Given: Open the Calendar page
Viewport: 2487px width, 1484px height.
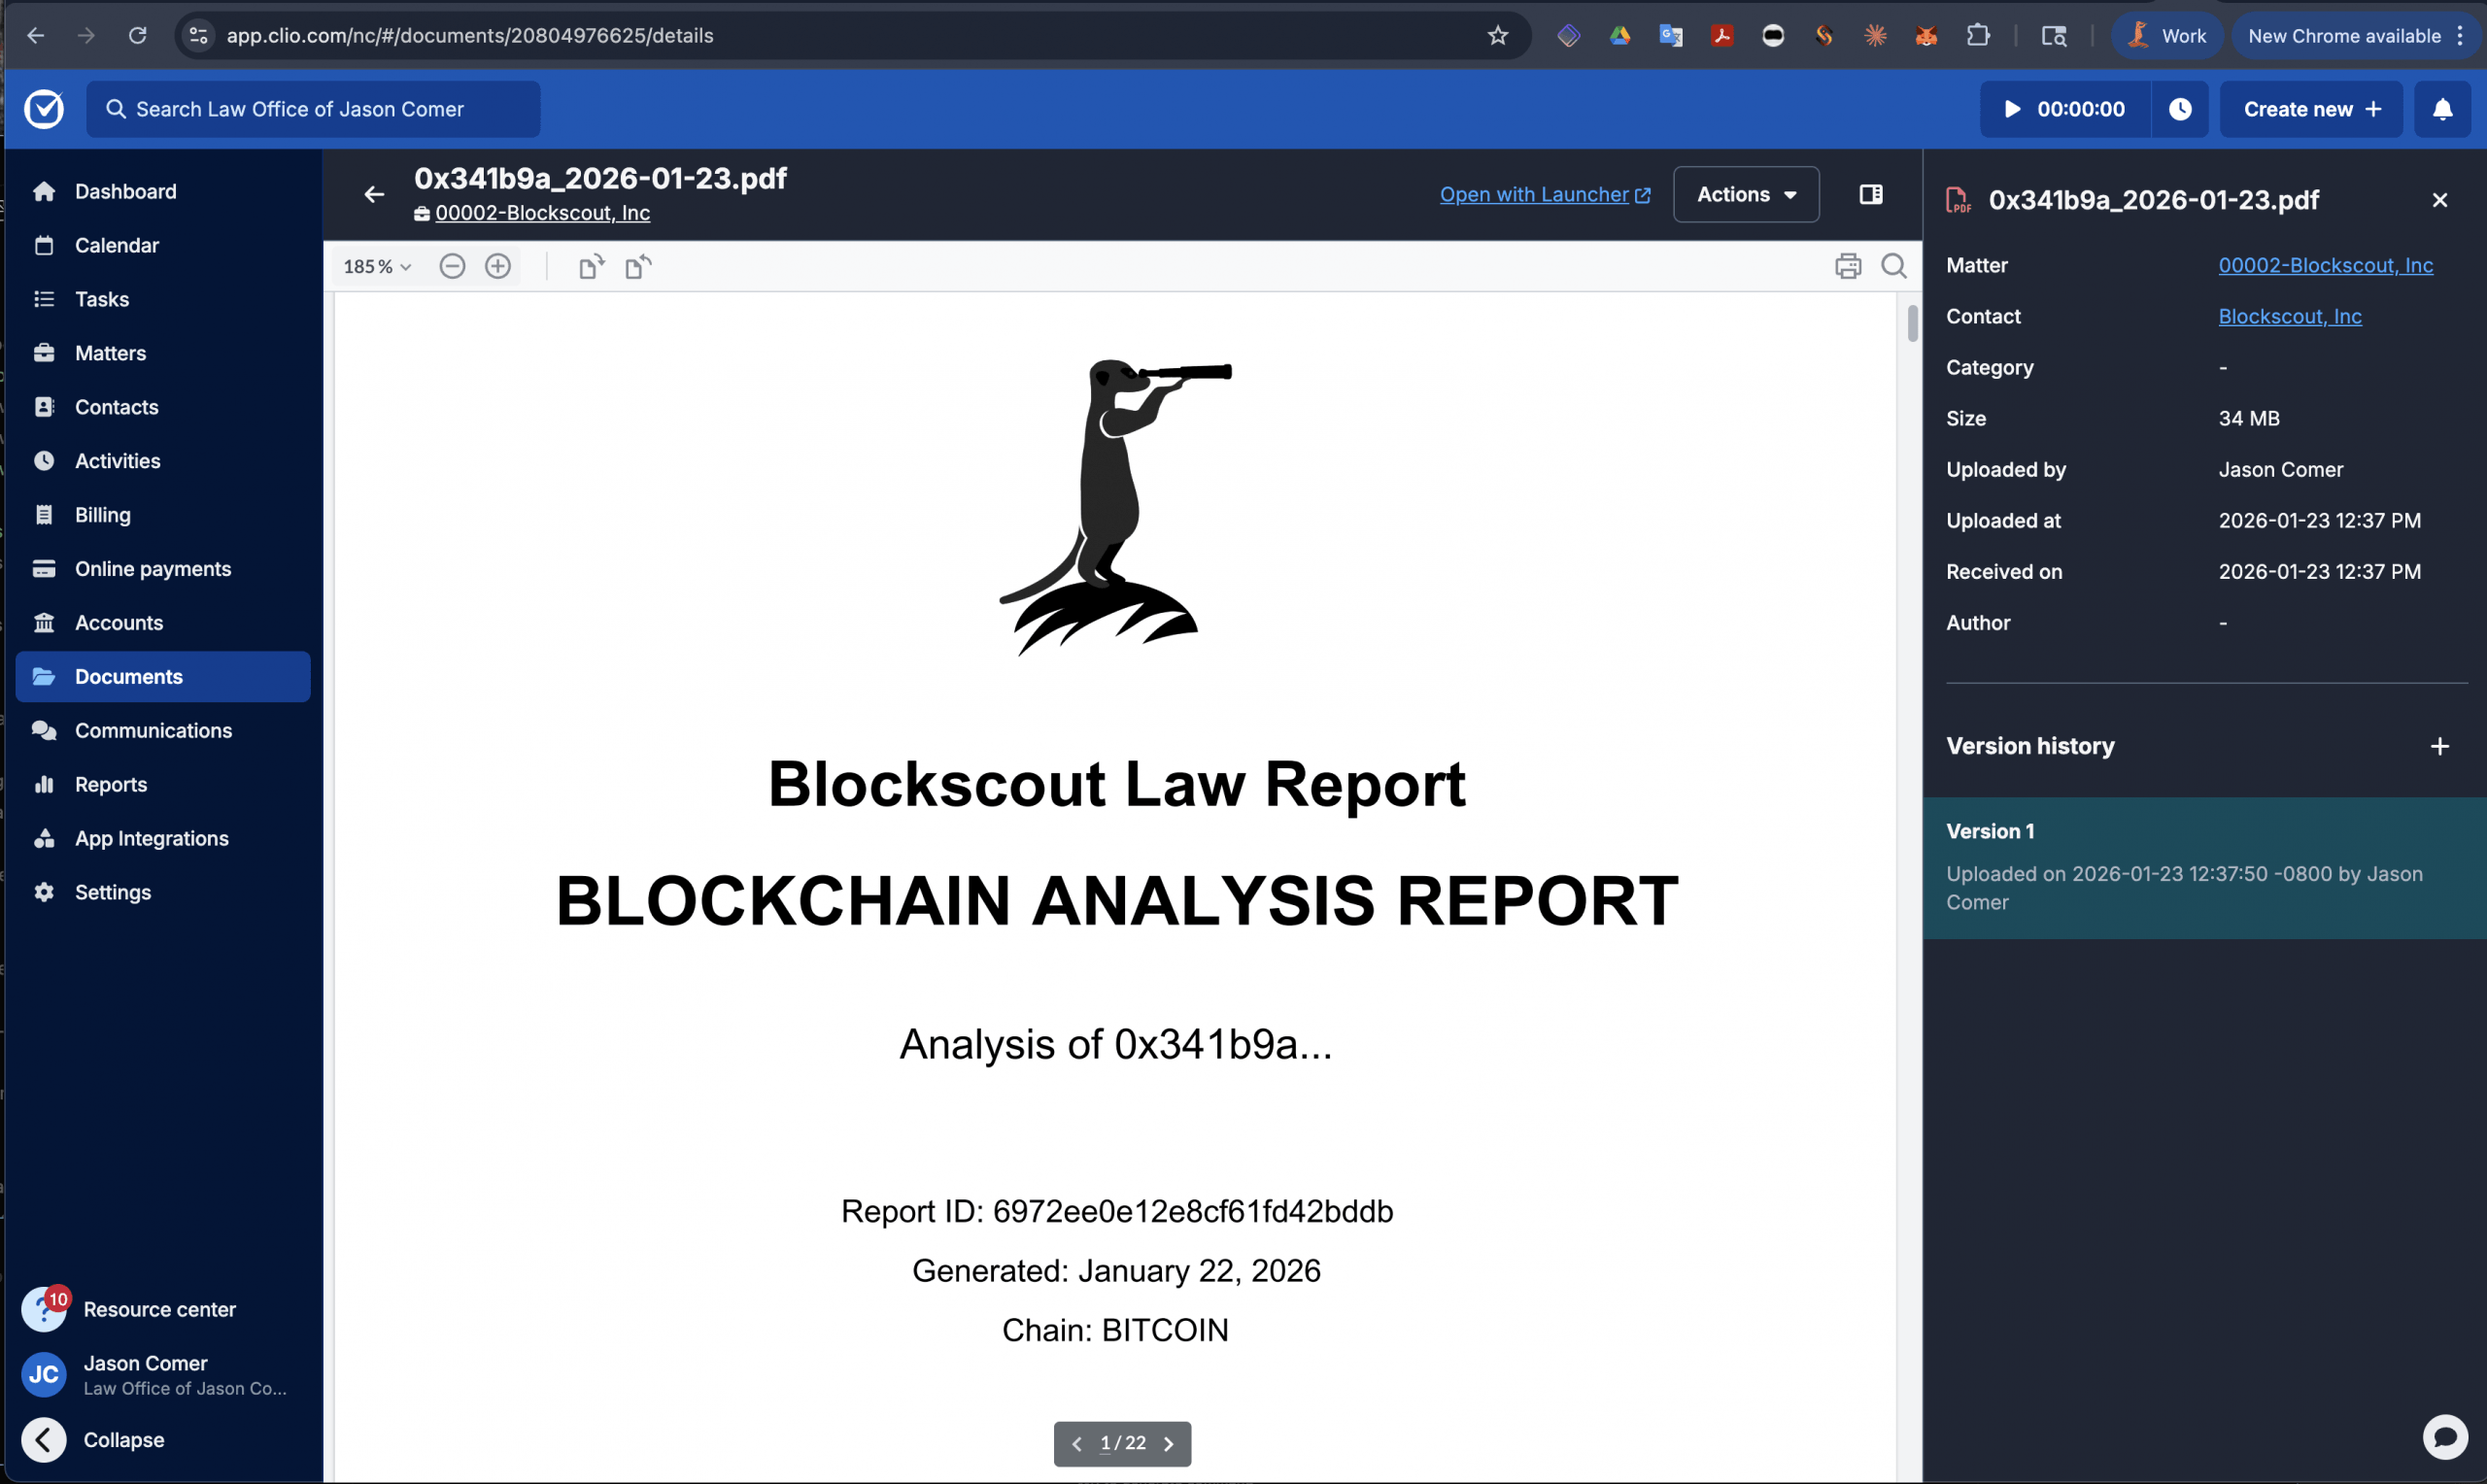Looking at the screenshot, I should [163, 245].
